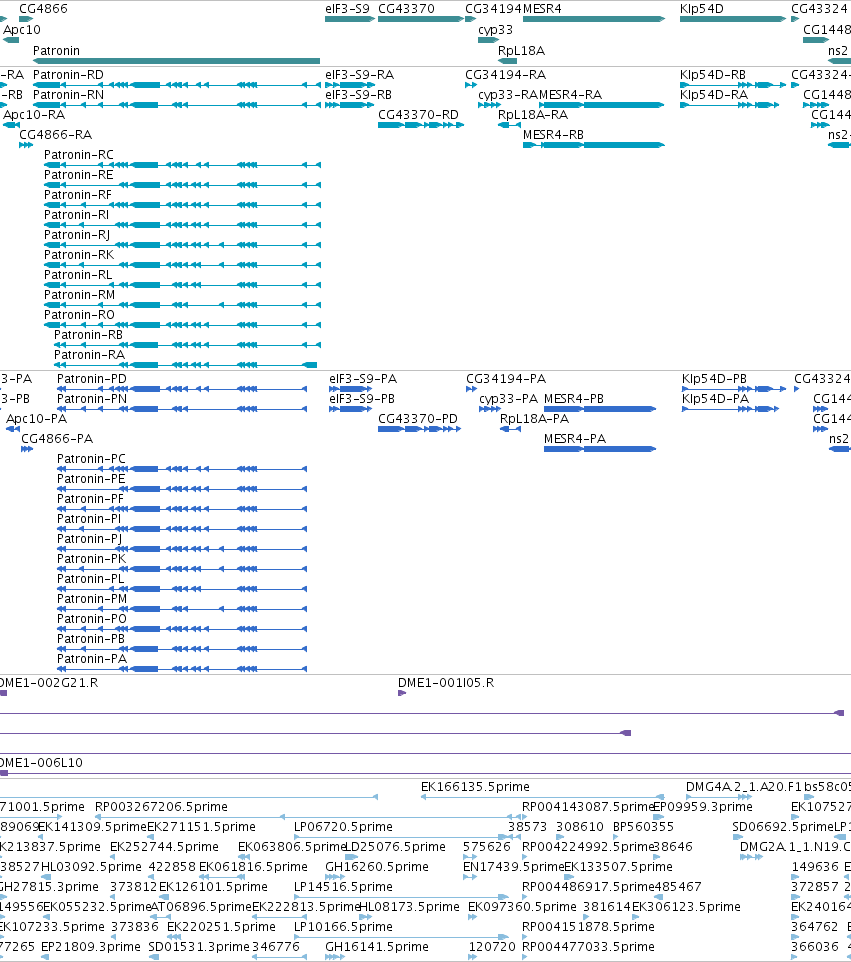Click protein CG43370-PD
Viewport: 851px width, 962px height.
419,429
